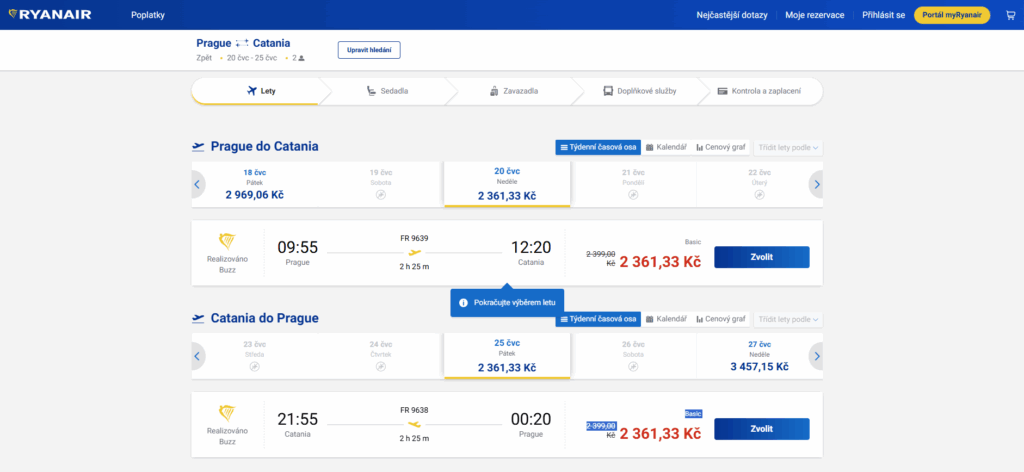This screenshot has height=472, width=1024.
Task: Click the FR 9639 flight number
Action: pyautogui.click(x=415, y=238)
